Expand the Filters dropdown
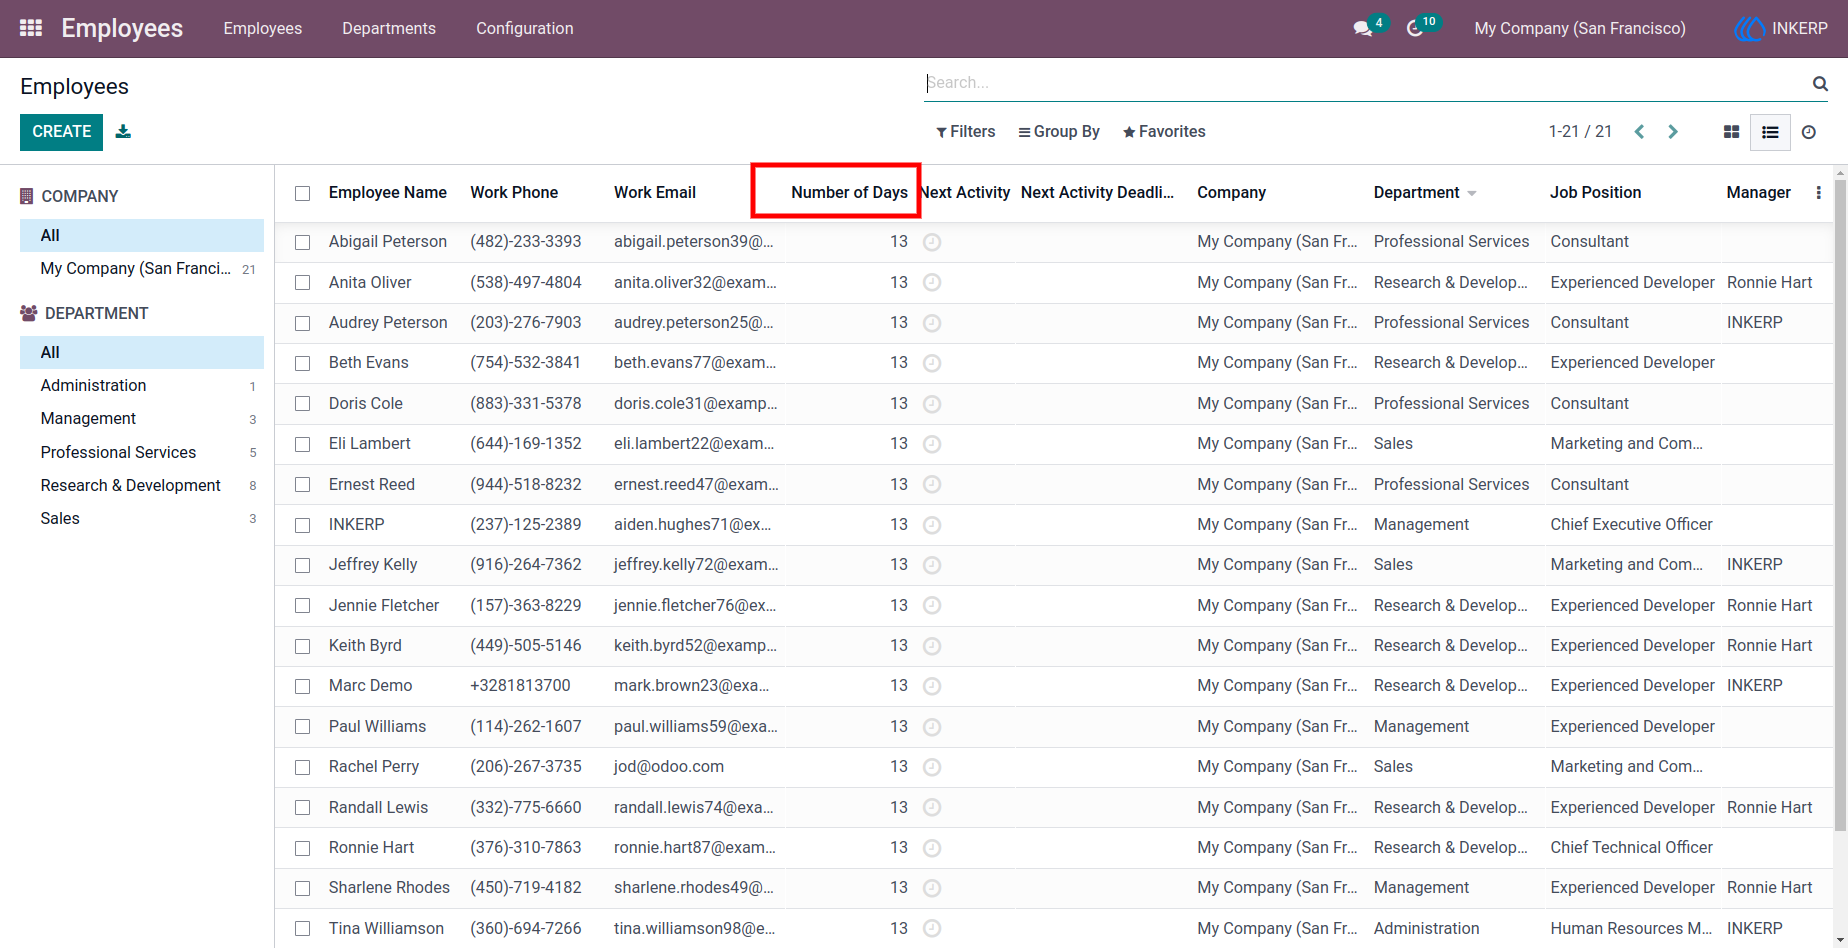 tap(966, 132)
